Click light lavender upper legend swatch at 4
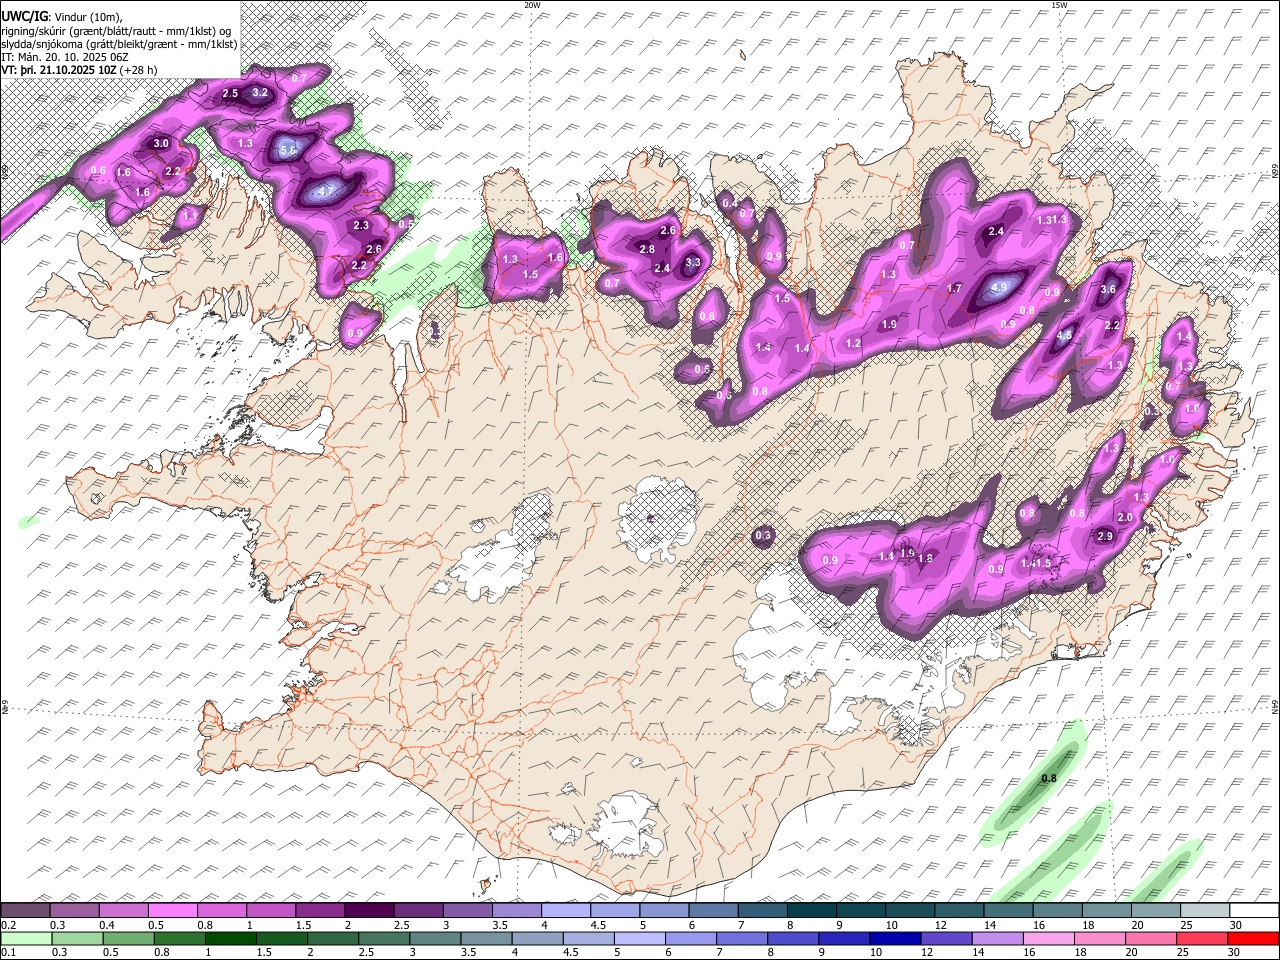Image resolution: width=1280 pixels, height=960 pixels. [x=564, y=910]
